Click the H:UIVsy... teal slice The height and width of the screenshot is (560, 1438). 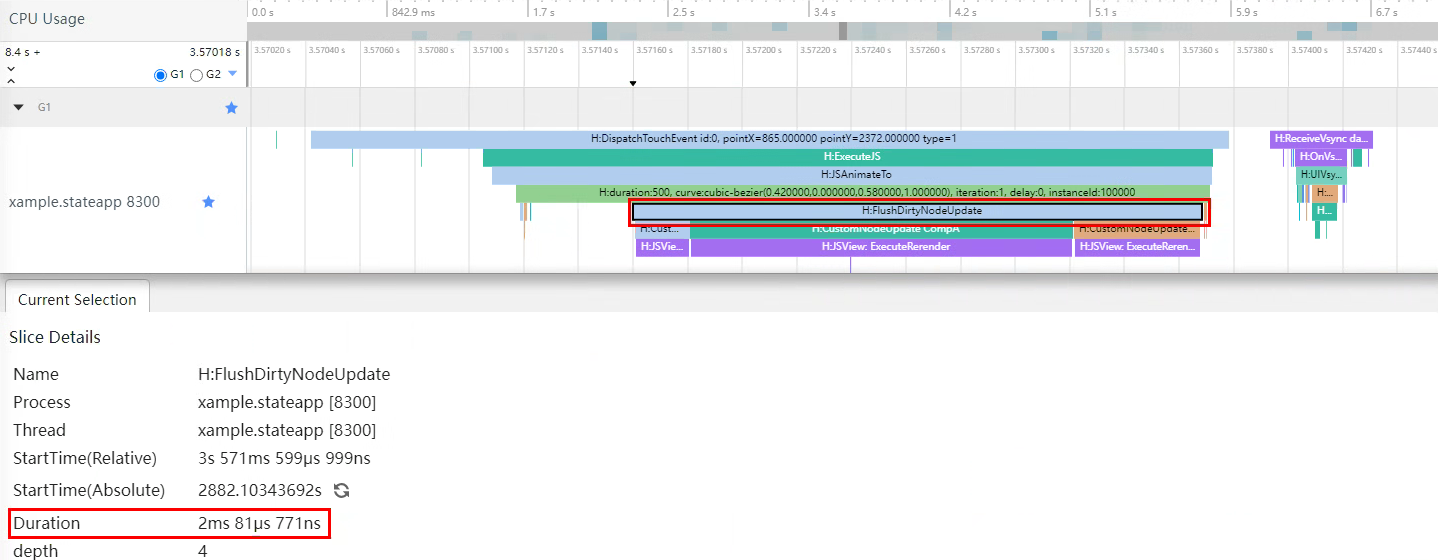click(1321, 175)
